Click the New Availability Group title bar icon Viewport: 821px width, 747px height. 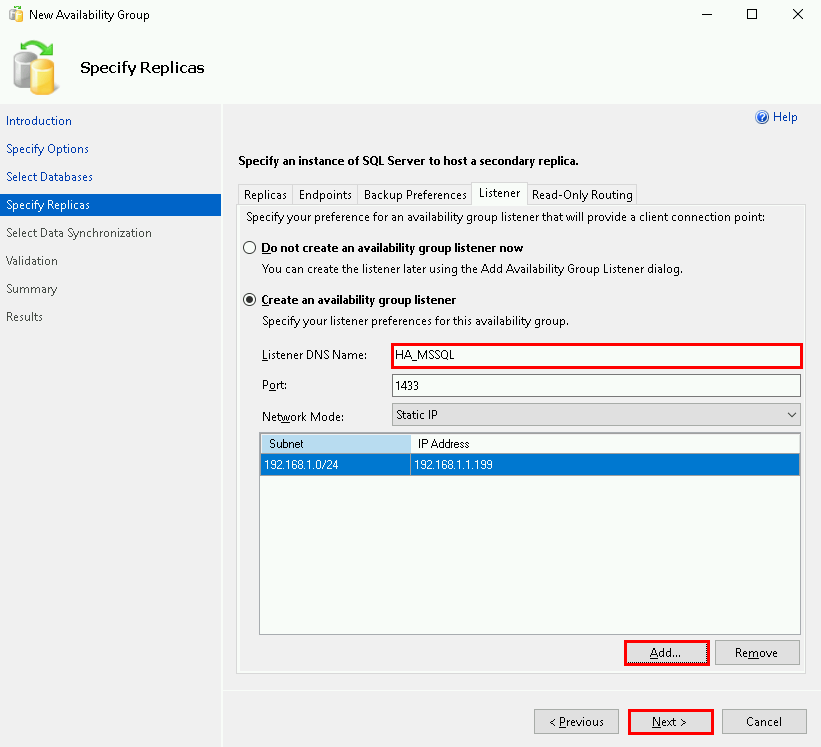pyautogui.click(x=15, y=15)
